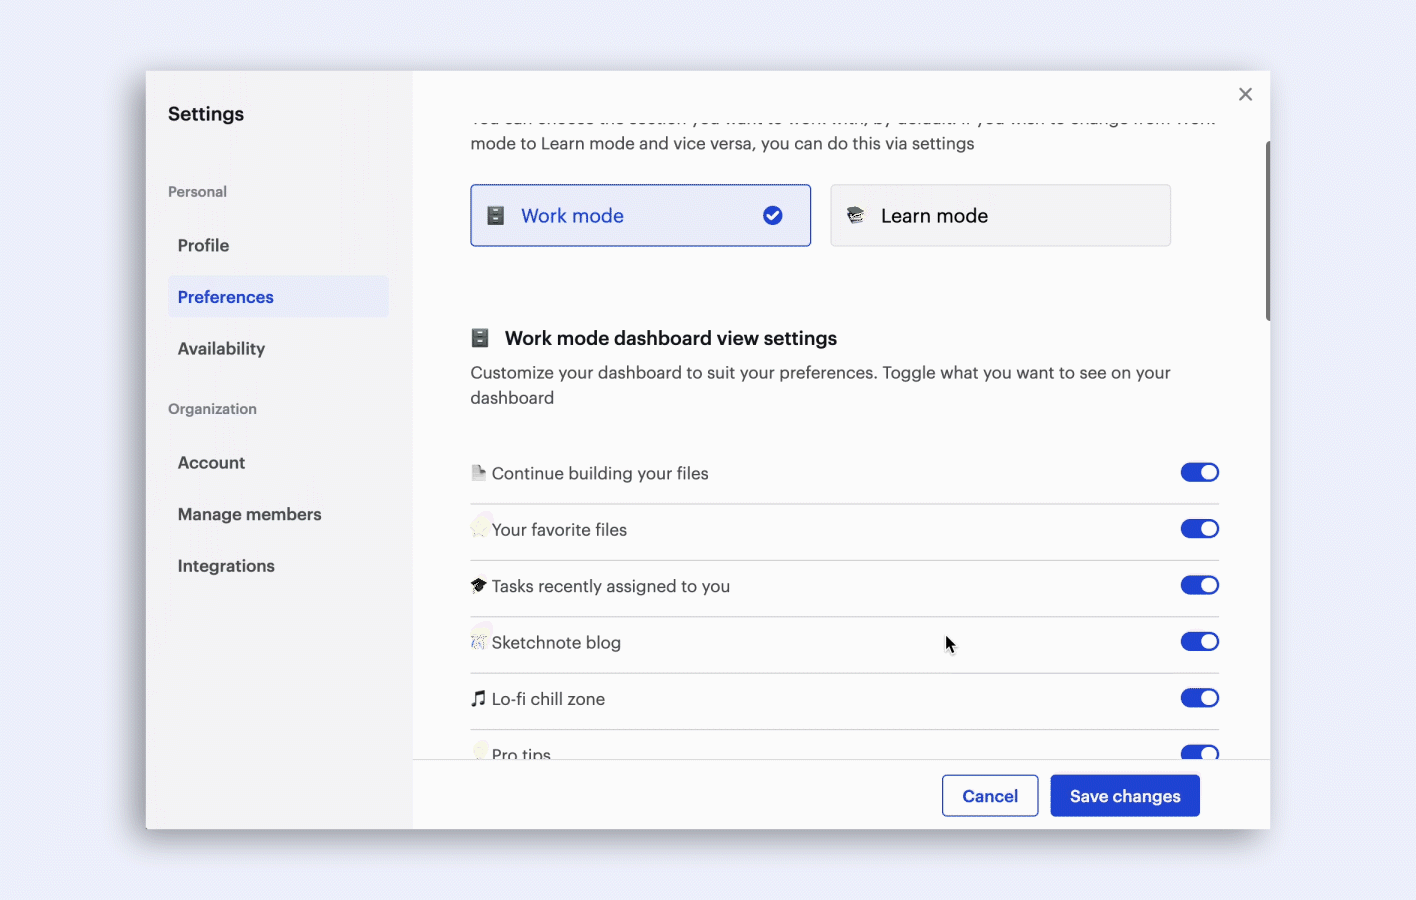
Task: Click the Cancel button
Action: 989,796
